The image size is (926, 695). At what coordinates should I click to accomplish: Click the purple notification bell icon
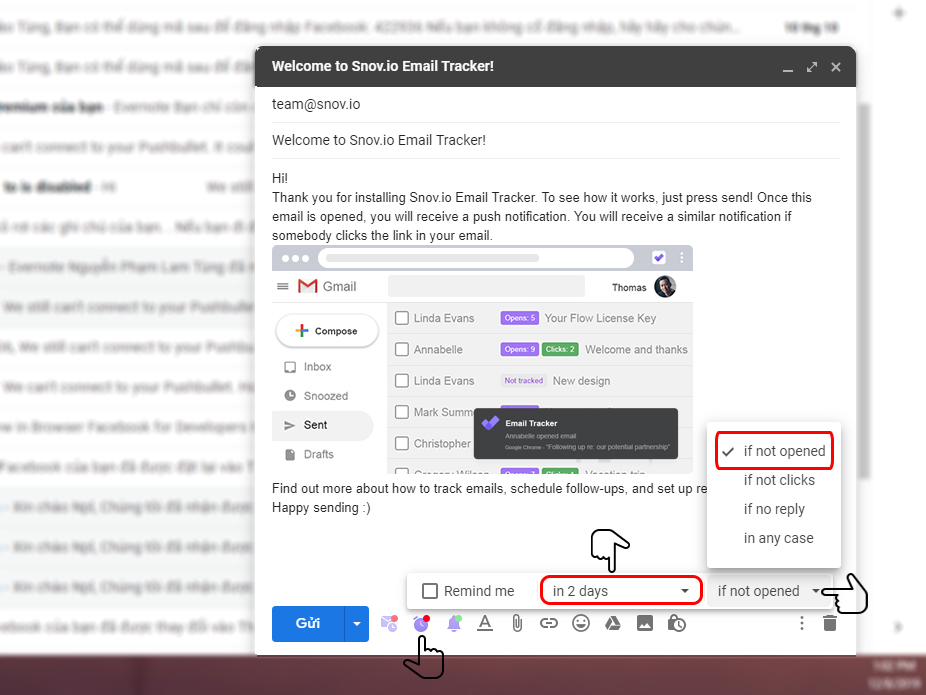(x=454, y=623)
